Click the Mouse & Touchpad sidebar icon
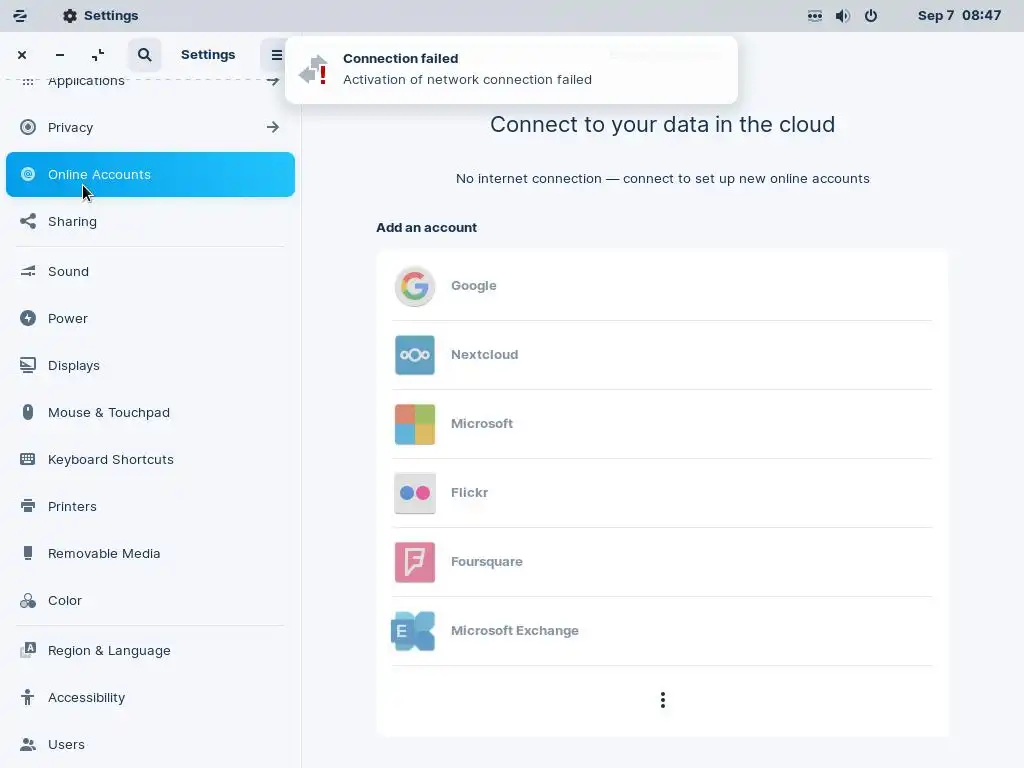Viewport: 1024px width, 768px height. [28, 412]
